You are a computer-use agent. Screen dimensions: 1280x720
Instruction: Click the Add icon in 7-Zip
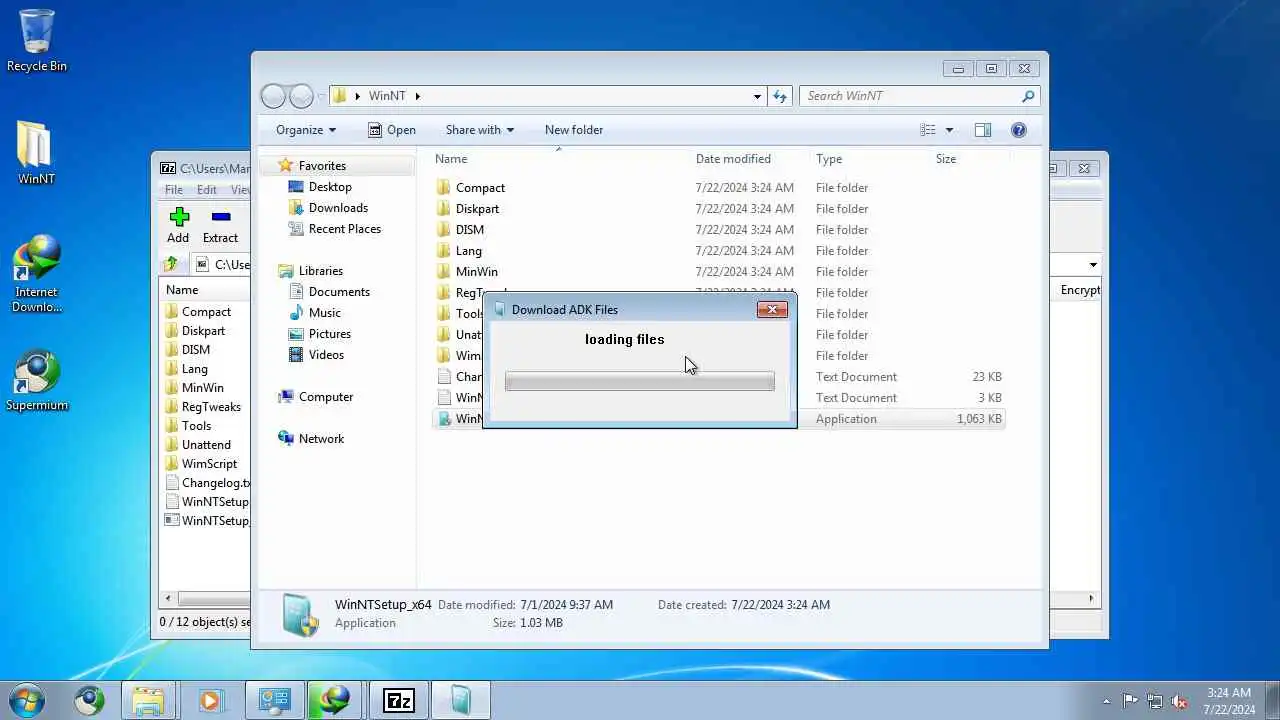[178, 226]
